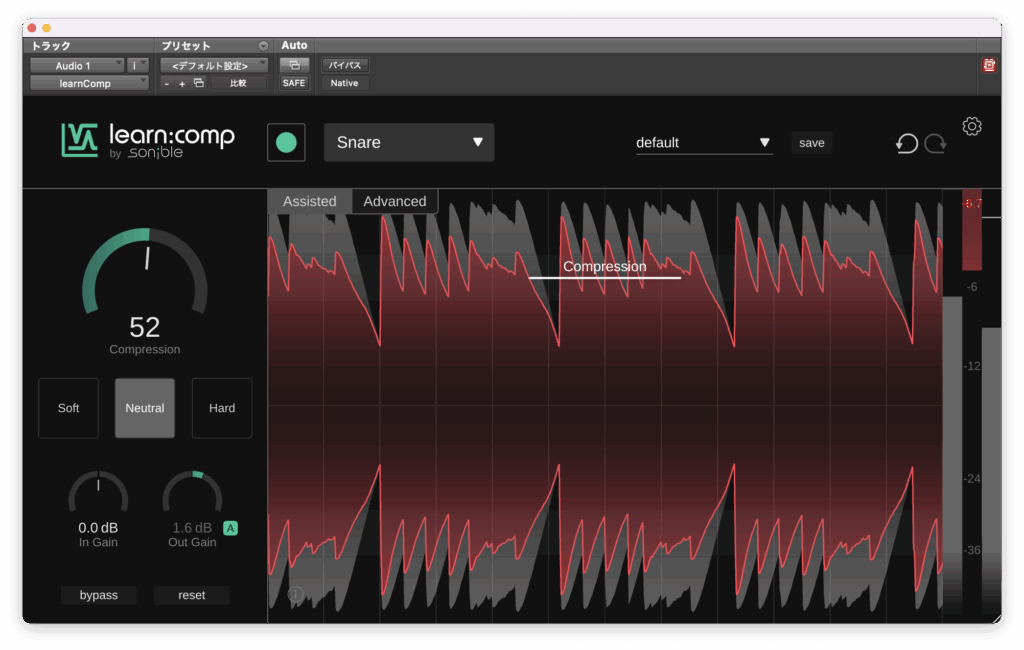
Task: Click the reset button
Action: (191, 595)
